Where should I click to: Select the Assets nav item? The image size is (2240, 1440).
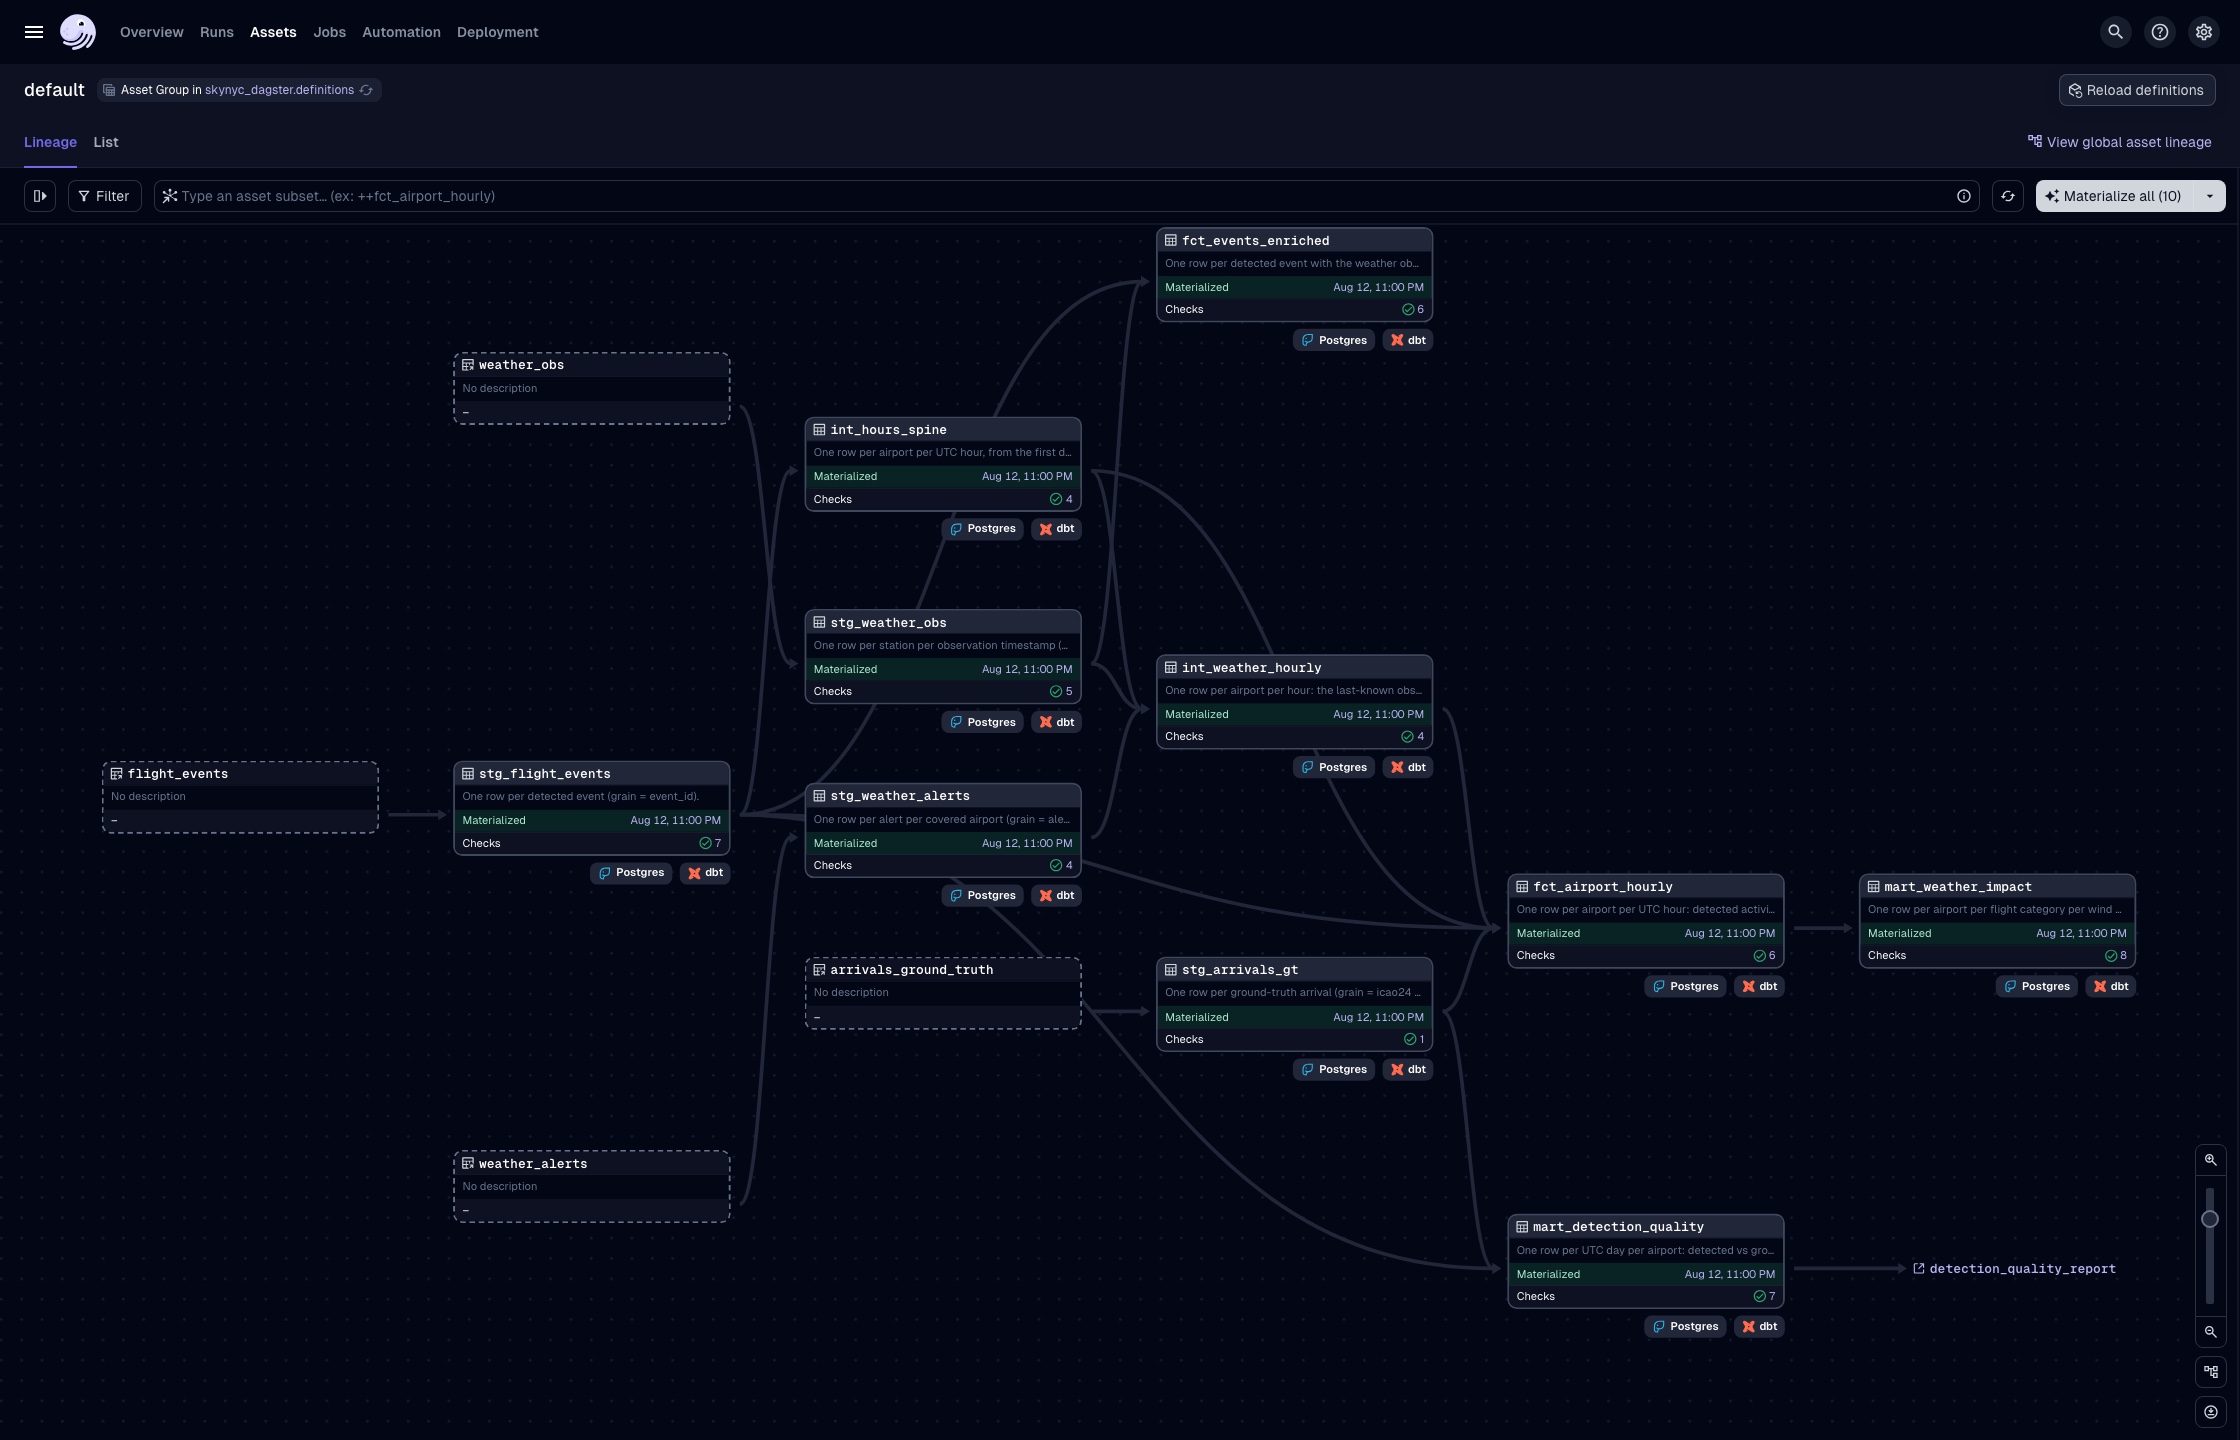[x=273, y=32]
